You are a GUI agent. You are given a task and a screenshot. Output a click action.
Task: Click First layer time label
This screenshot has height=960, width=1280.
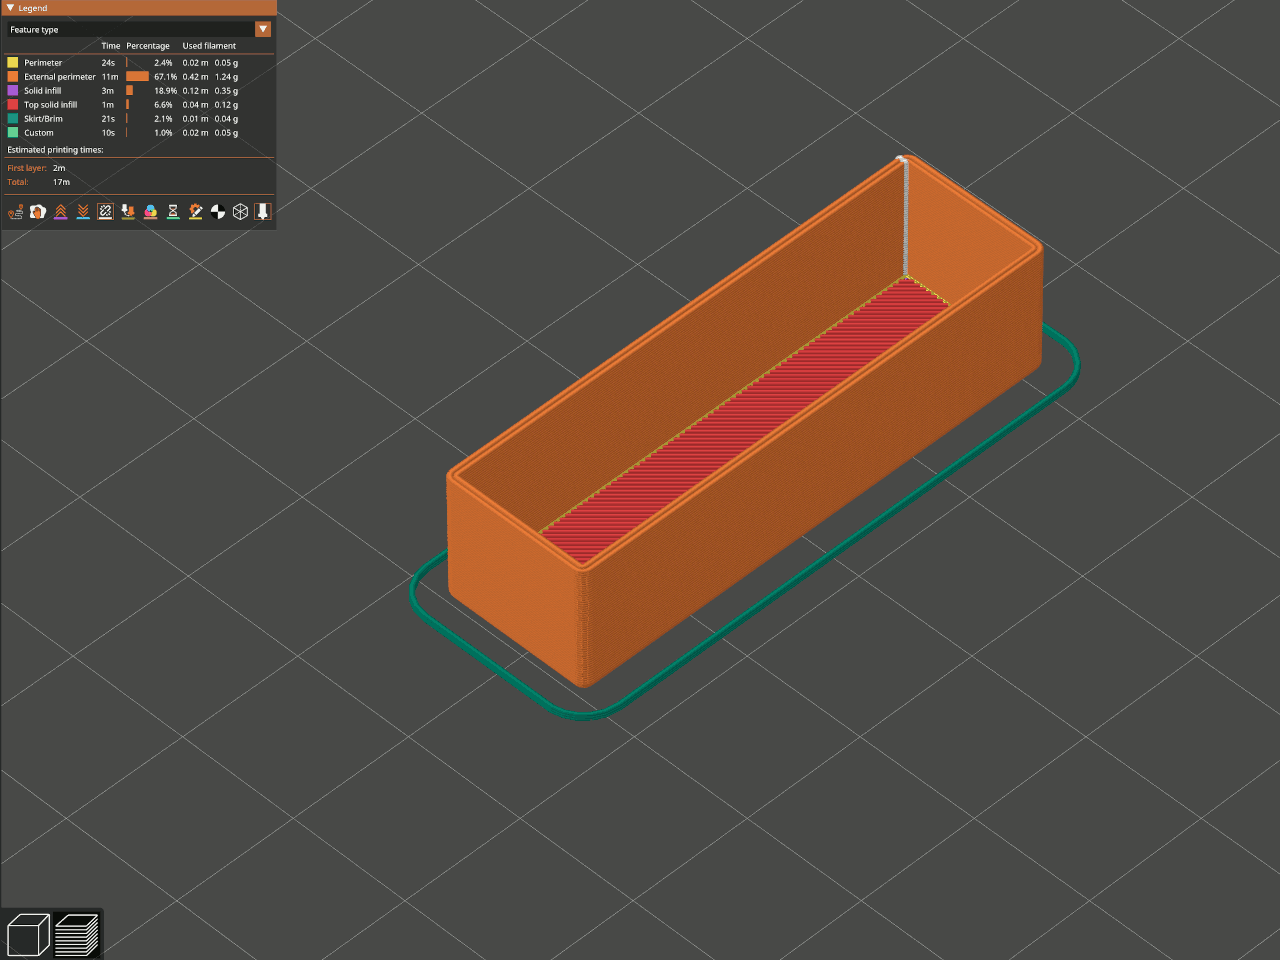tap(27, 168)
